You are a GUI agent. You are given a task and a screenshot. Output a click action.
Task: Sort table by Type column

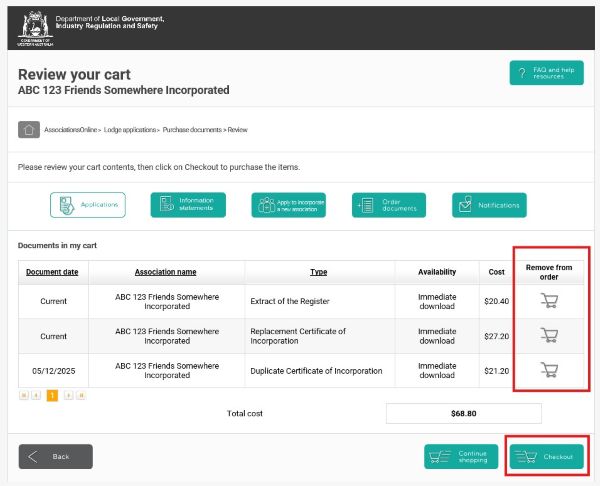pos(318,272)
